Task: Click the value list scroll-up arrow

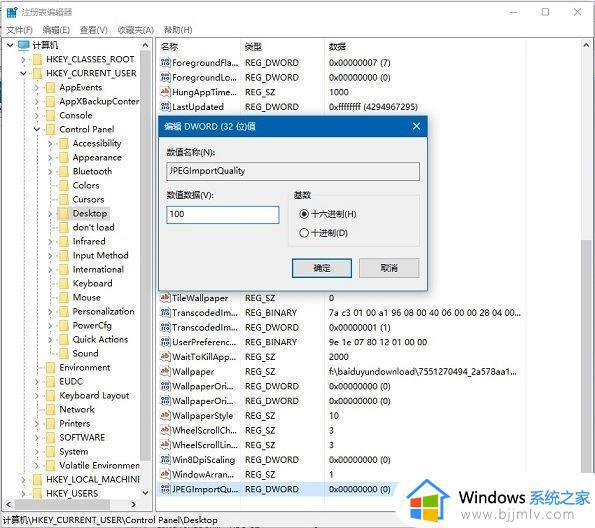Action: pyautogui.click(x=586, y=45)
